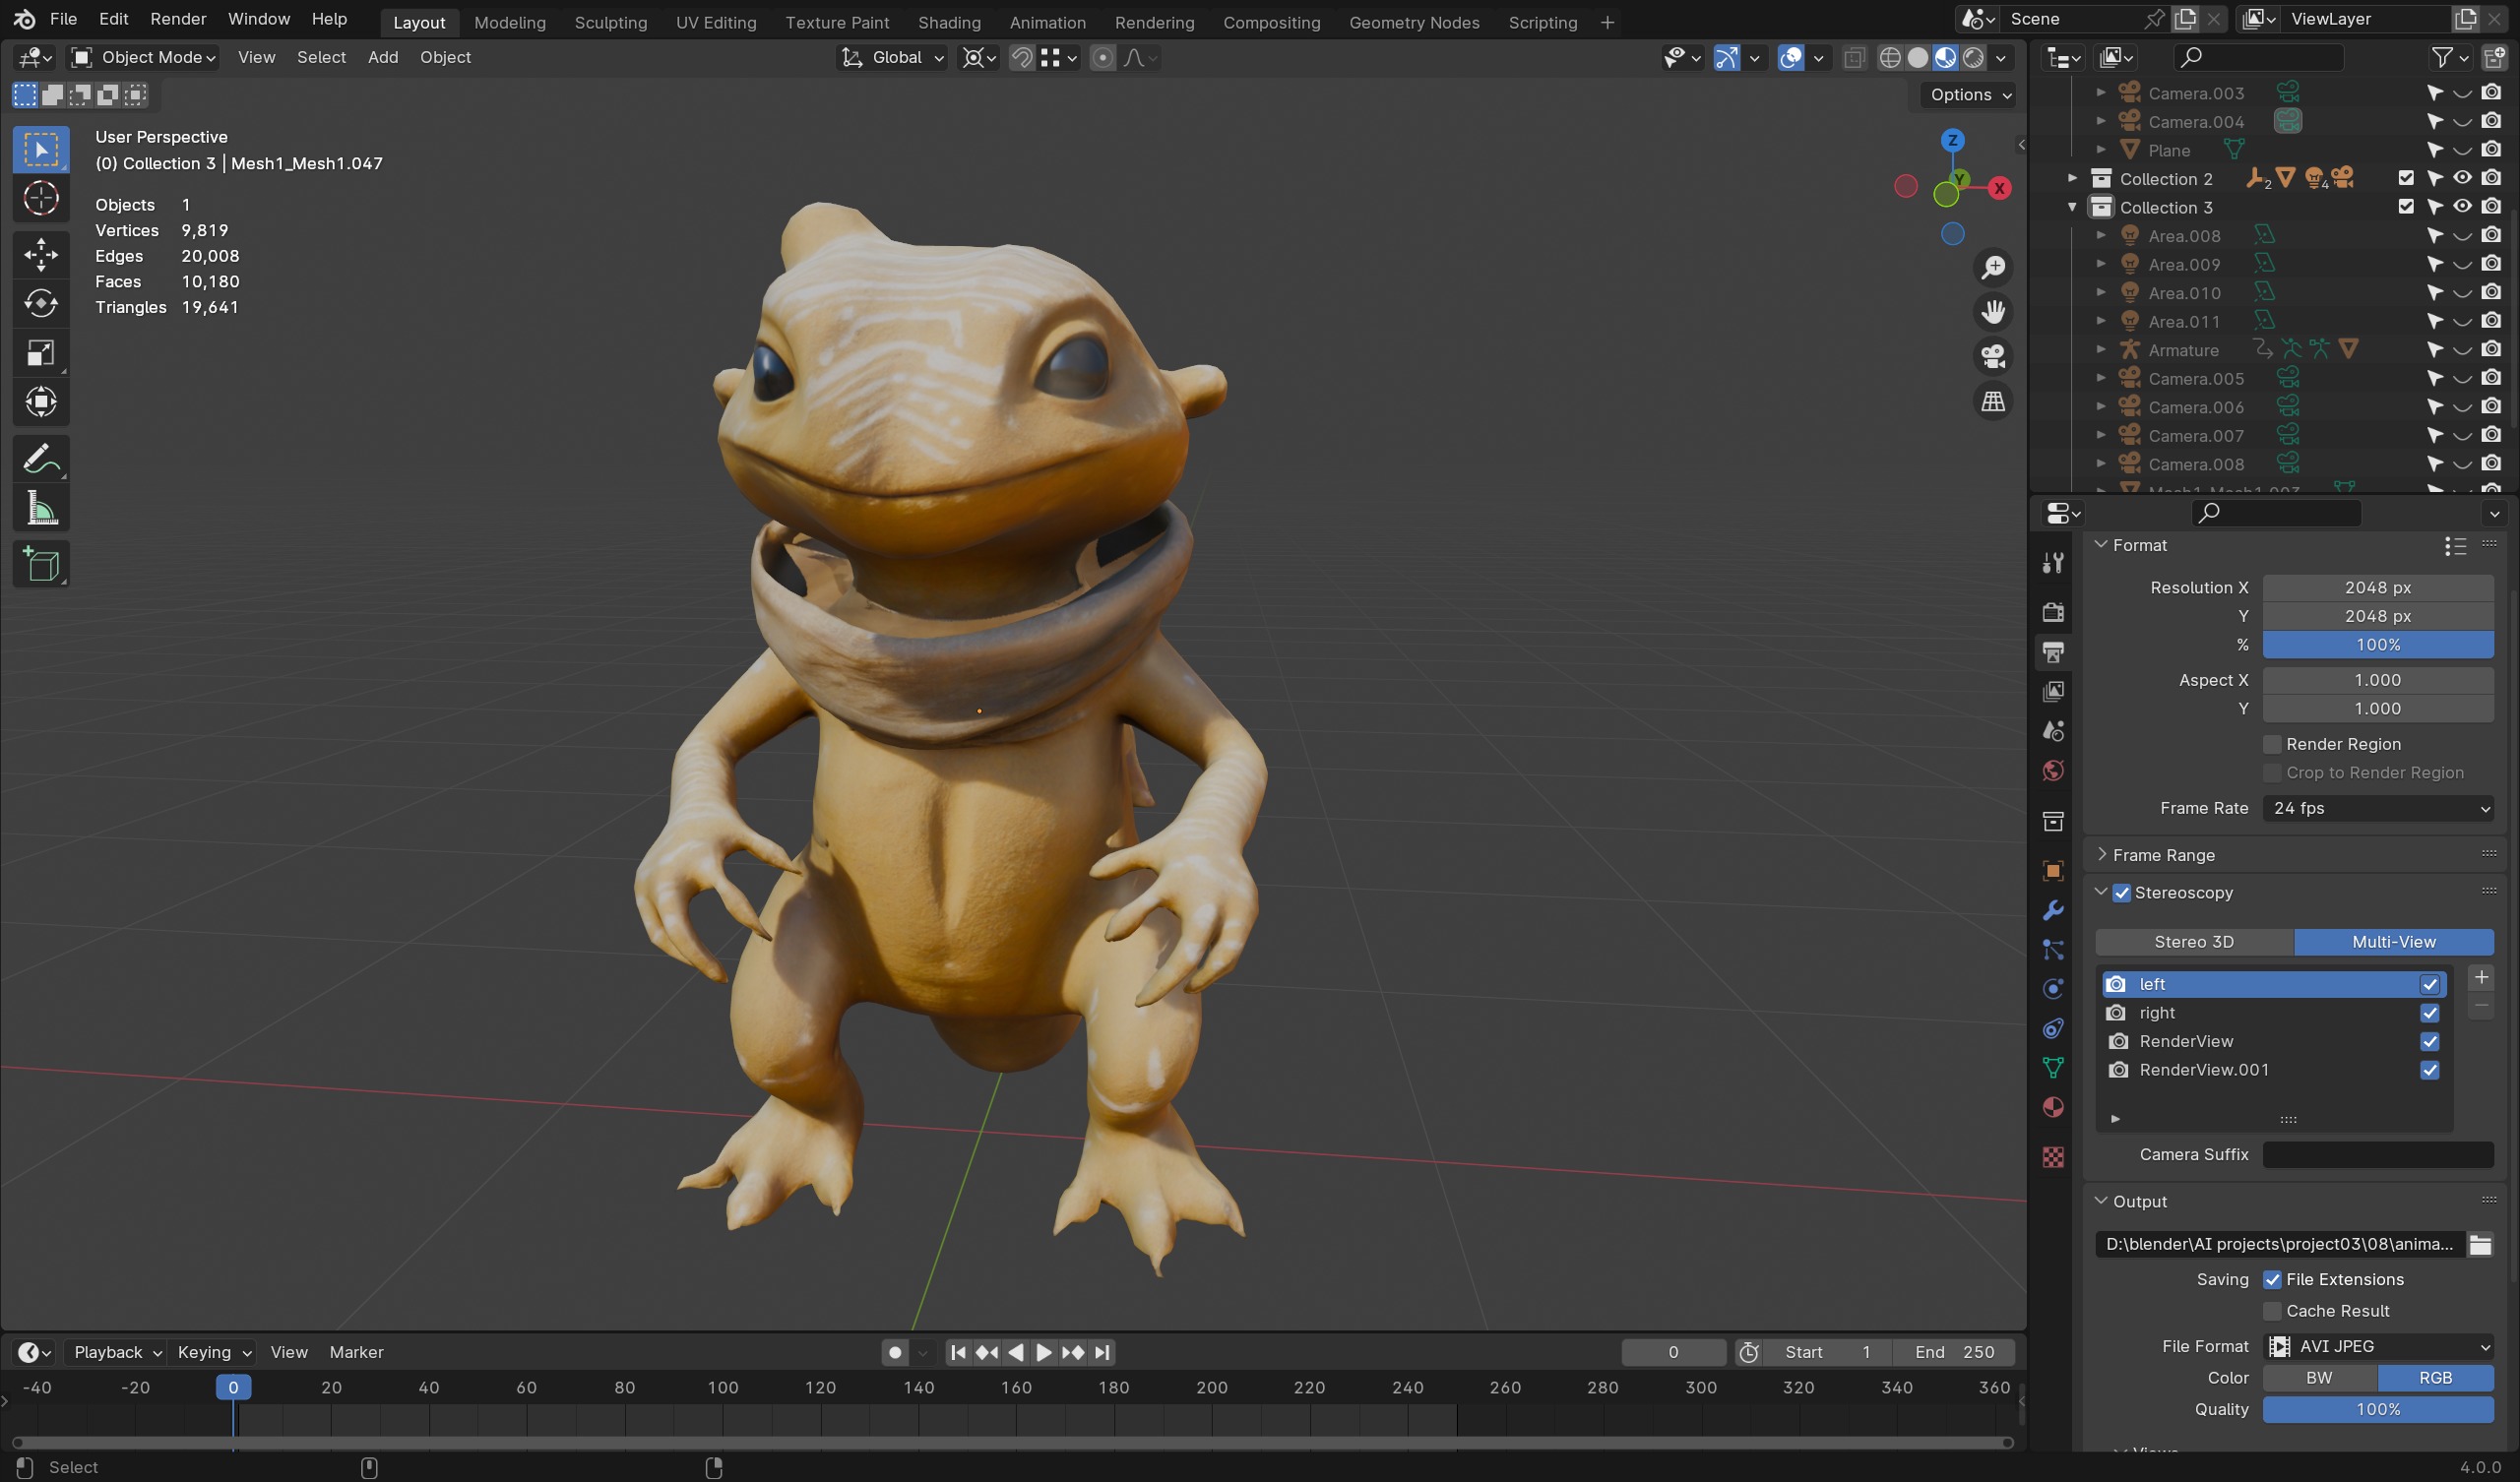Click the Camera Suffix input field

tap(2378, 1154)
